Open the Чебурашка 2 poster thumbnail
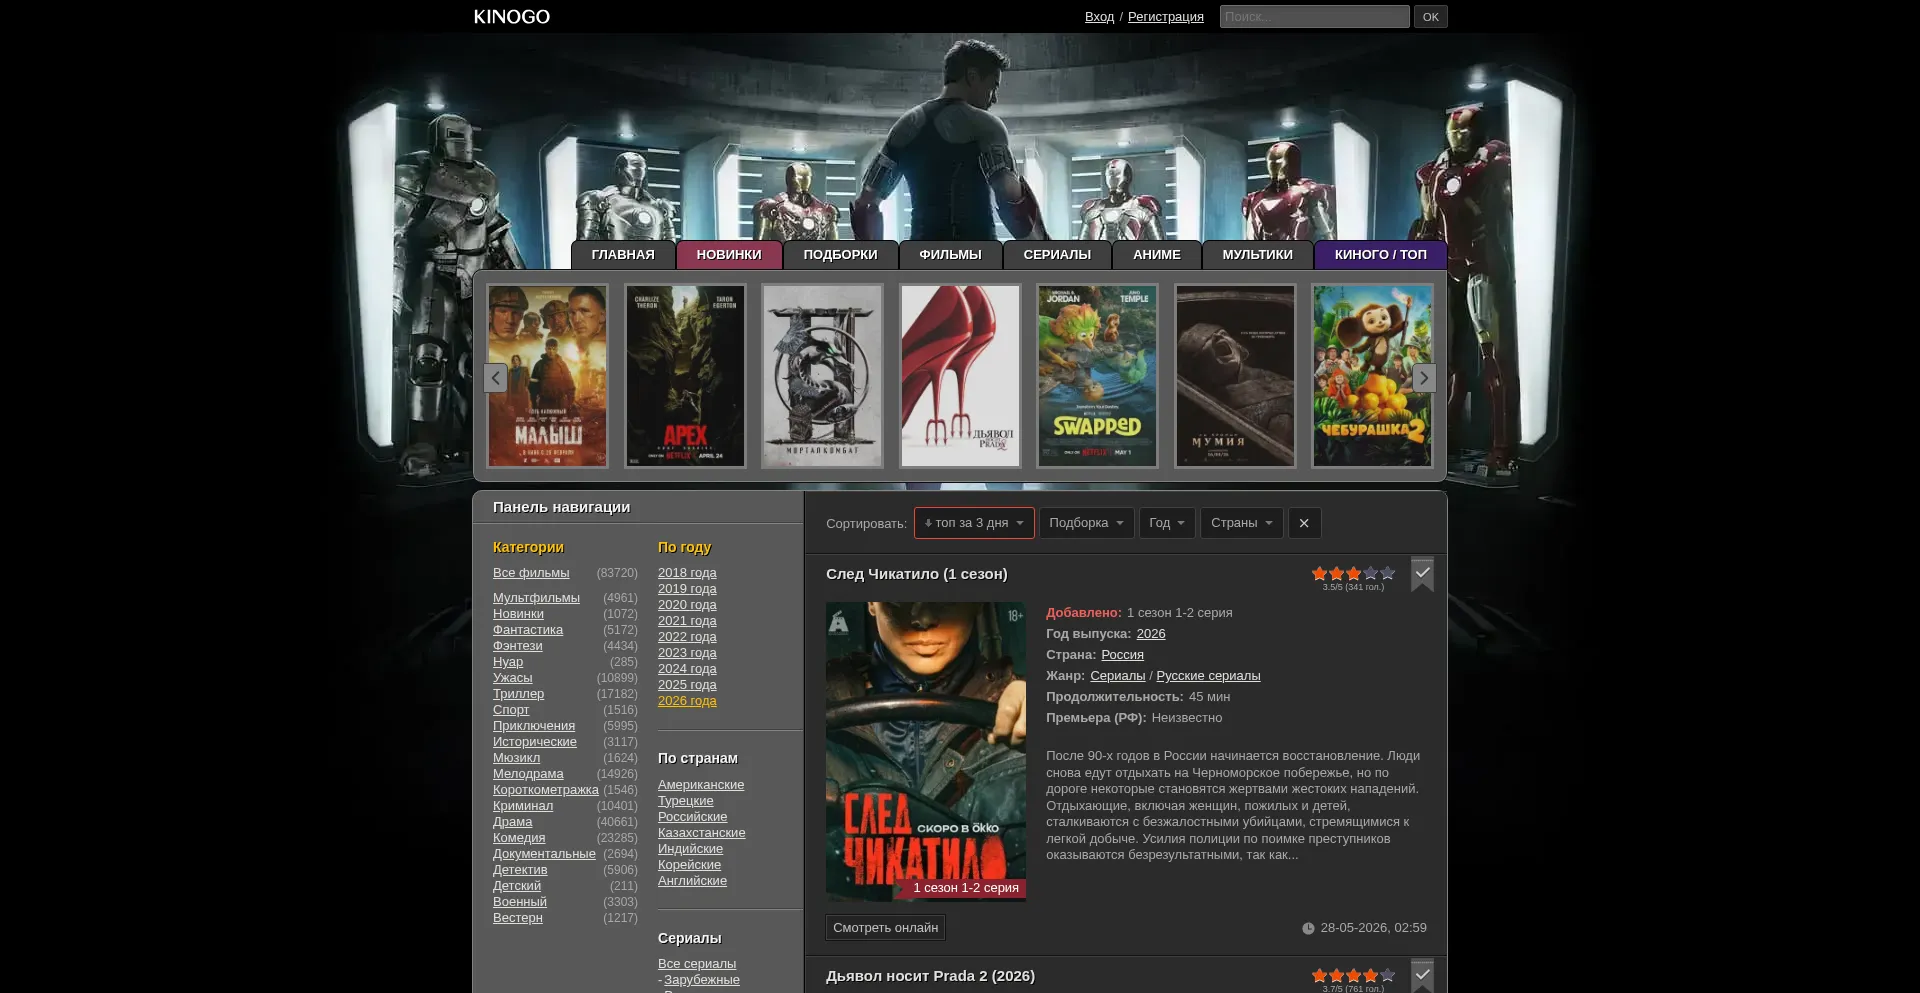The image size is (1920, 993). [1372, 376]
